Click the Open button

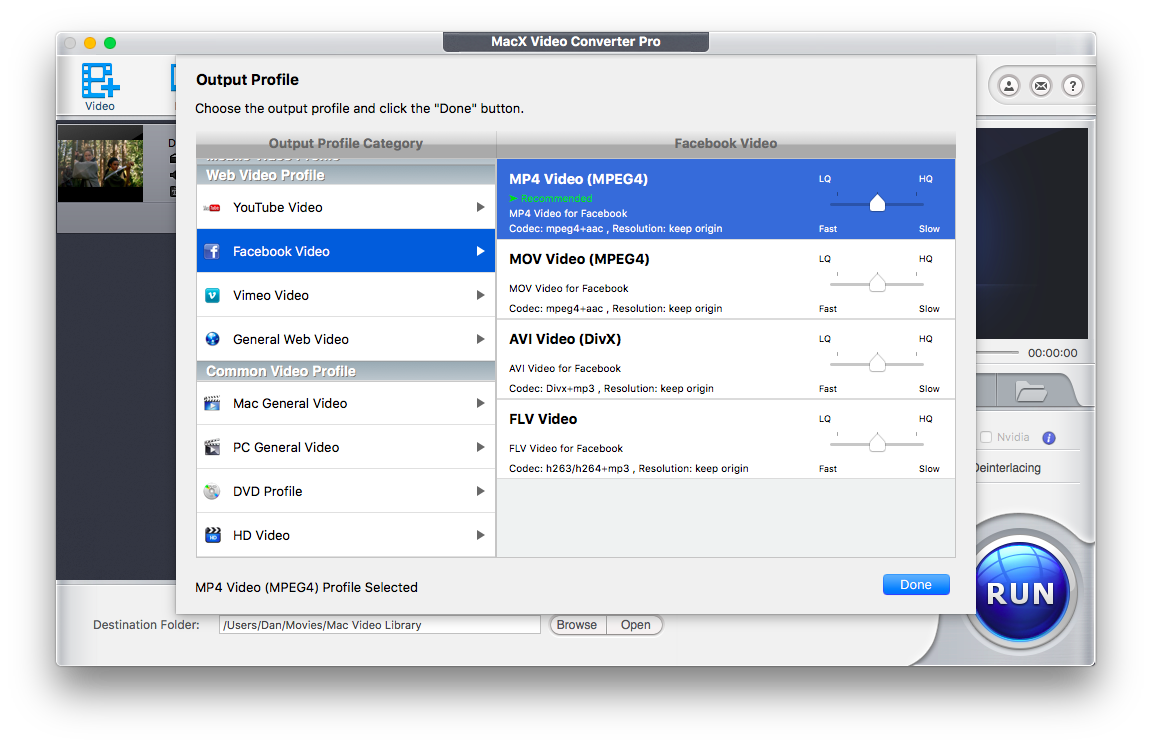point(636,625)
